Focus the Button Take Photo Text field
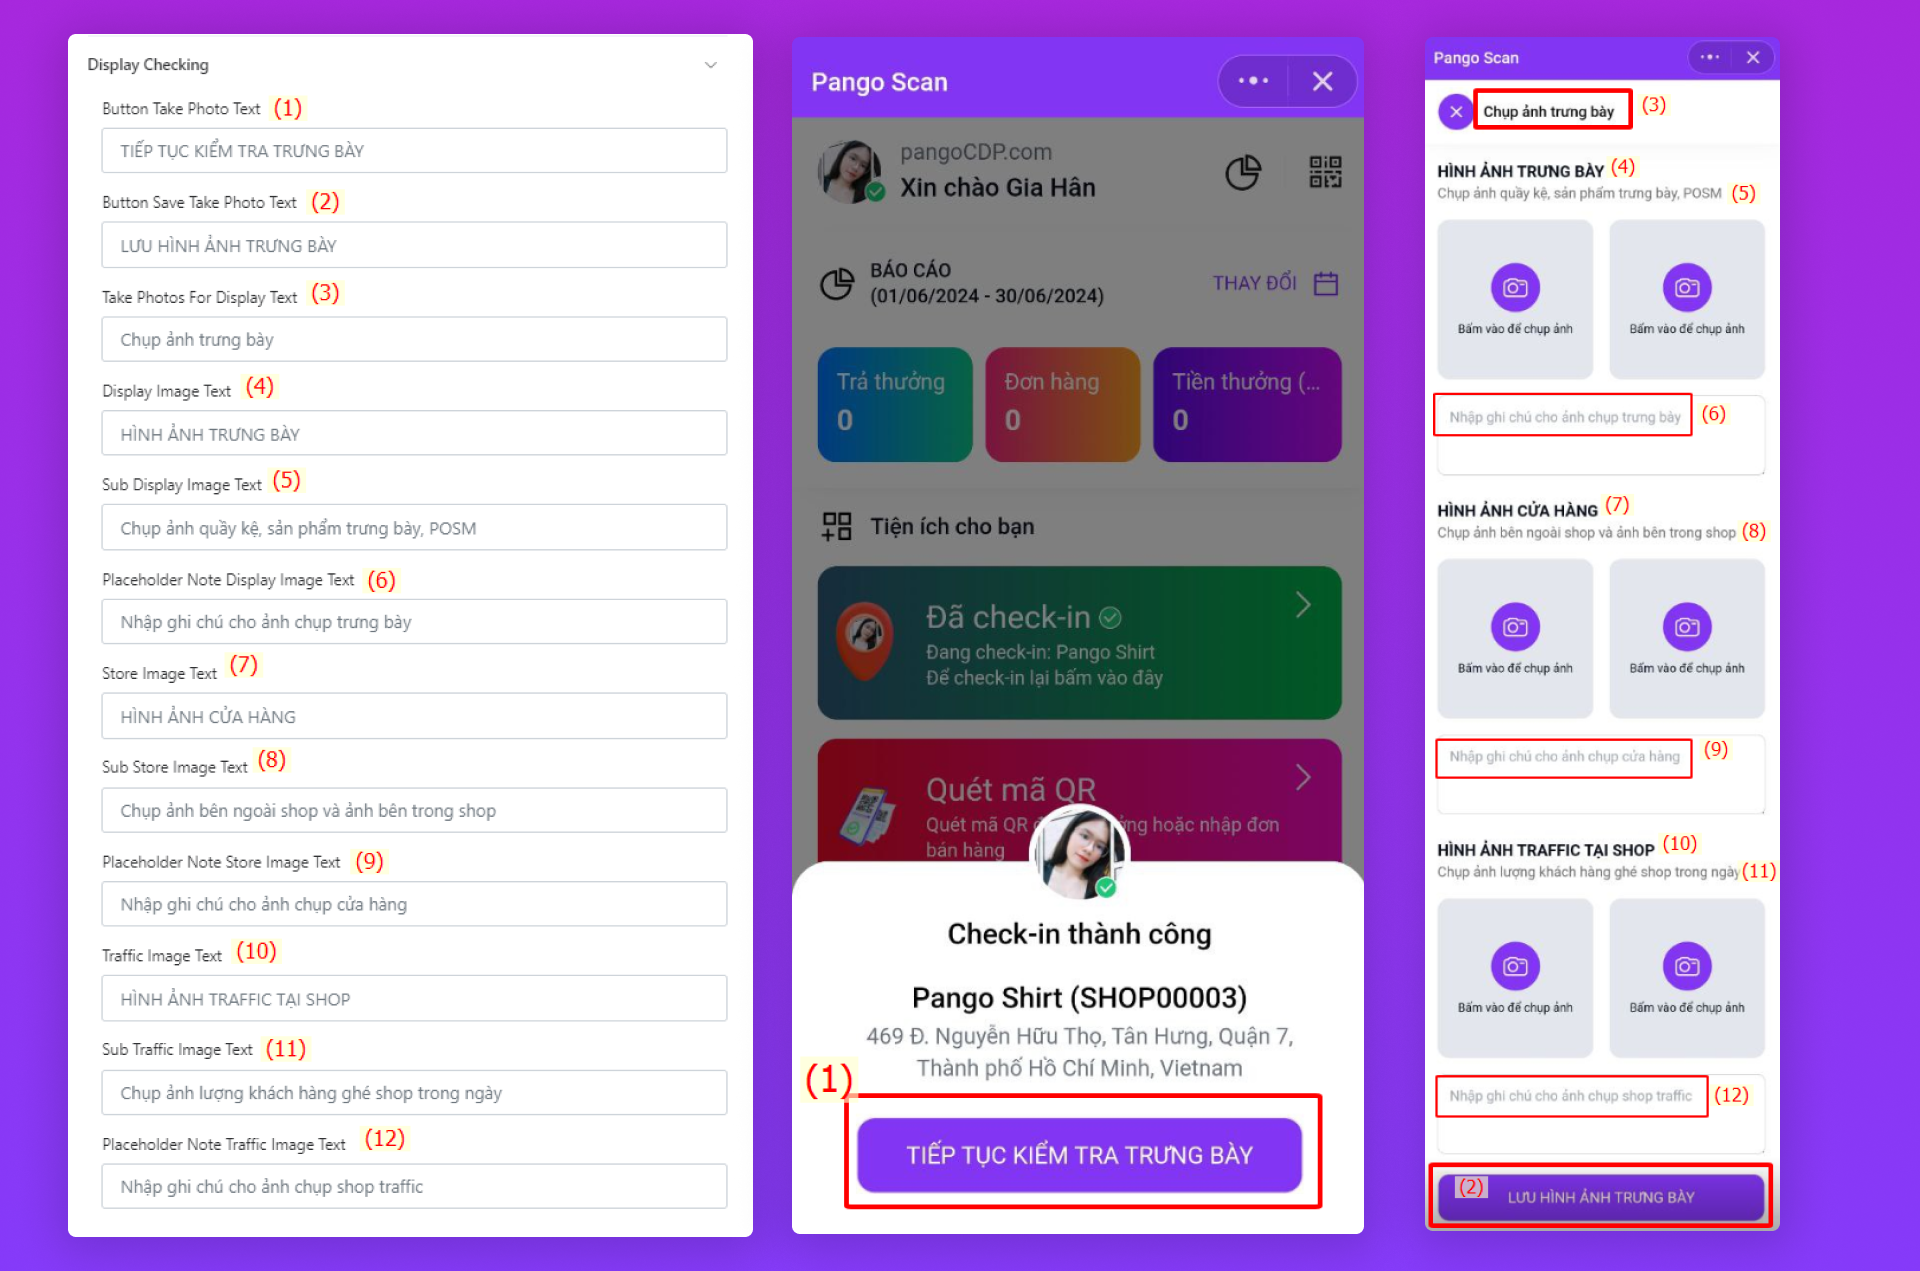This screenshot has width=1920, height=1271. pos(414,151)
